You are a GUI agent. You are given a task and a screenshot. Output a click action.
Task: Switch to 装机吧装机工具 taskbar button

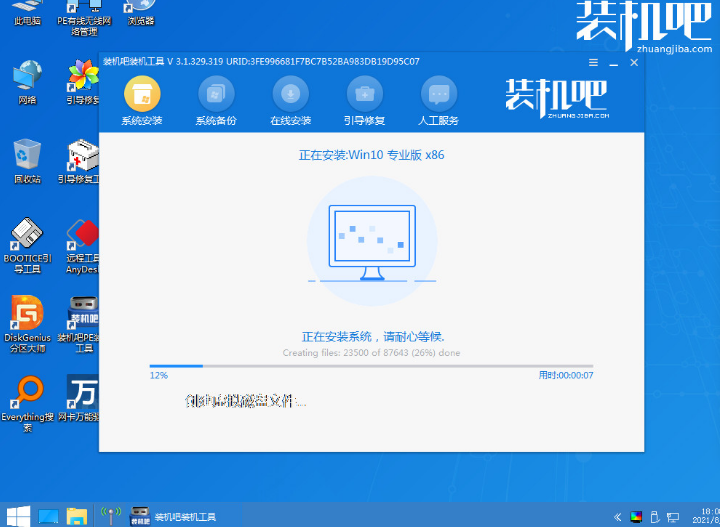point(185,516)
